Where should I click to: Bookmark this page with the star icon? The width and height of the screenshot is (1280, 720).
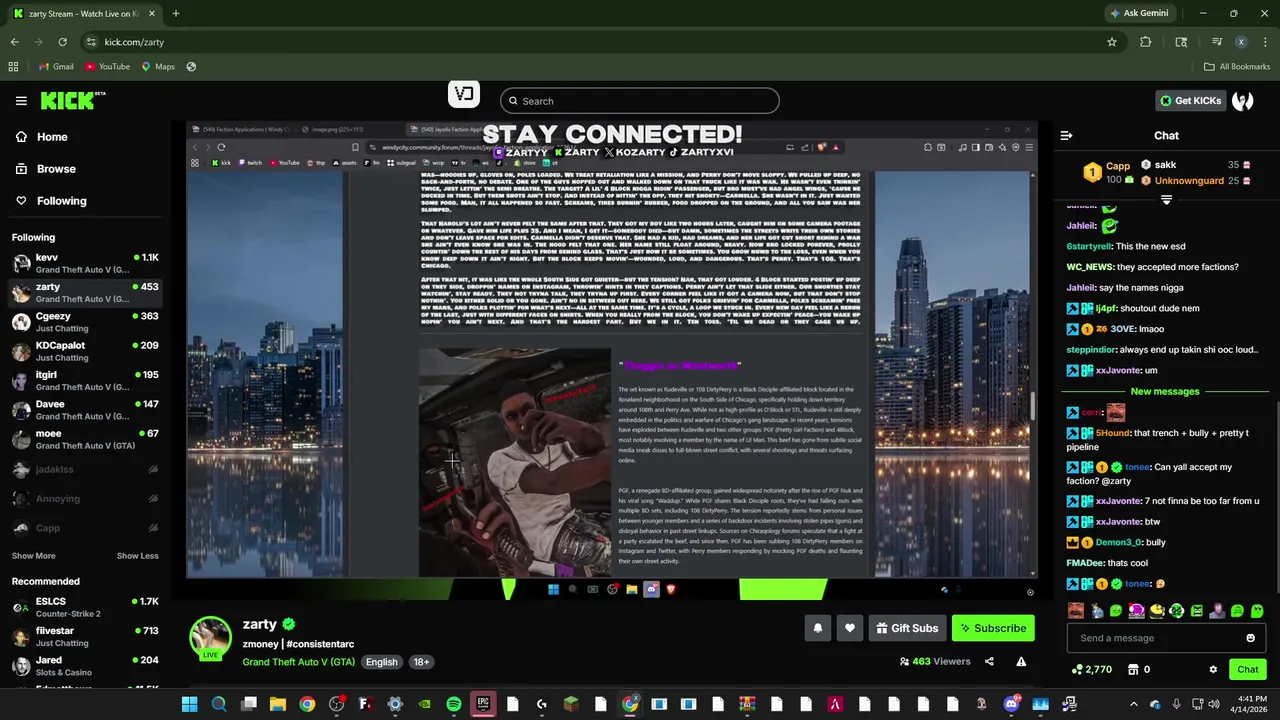1111,42
